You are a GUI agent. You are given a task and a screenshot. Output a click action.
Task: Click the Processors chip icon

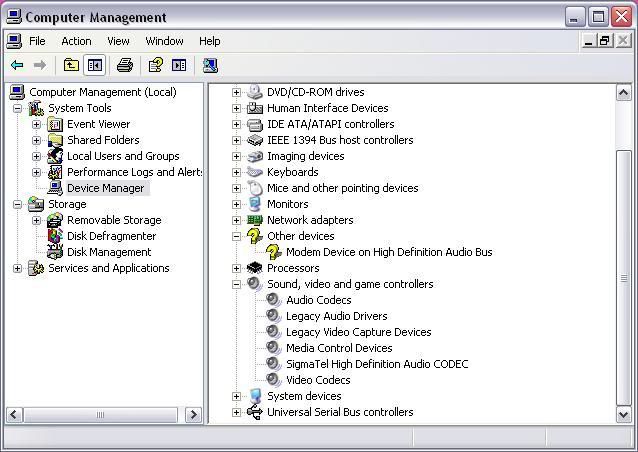tap(255, 268)
